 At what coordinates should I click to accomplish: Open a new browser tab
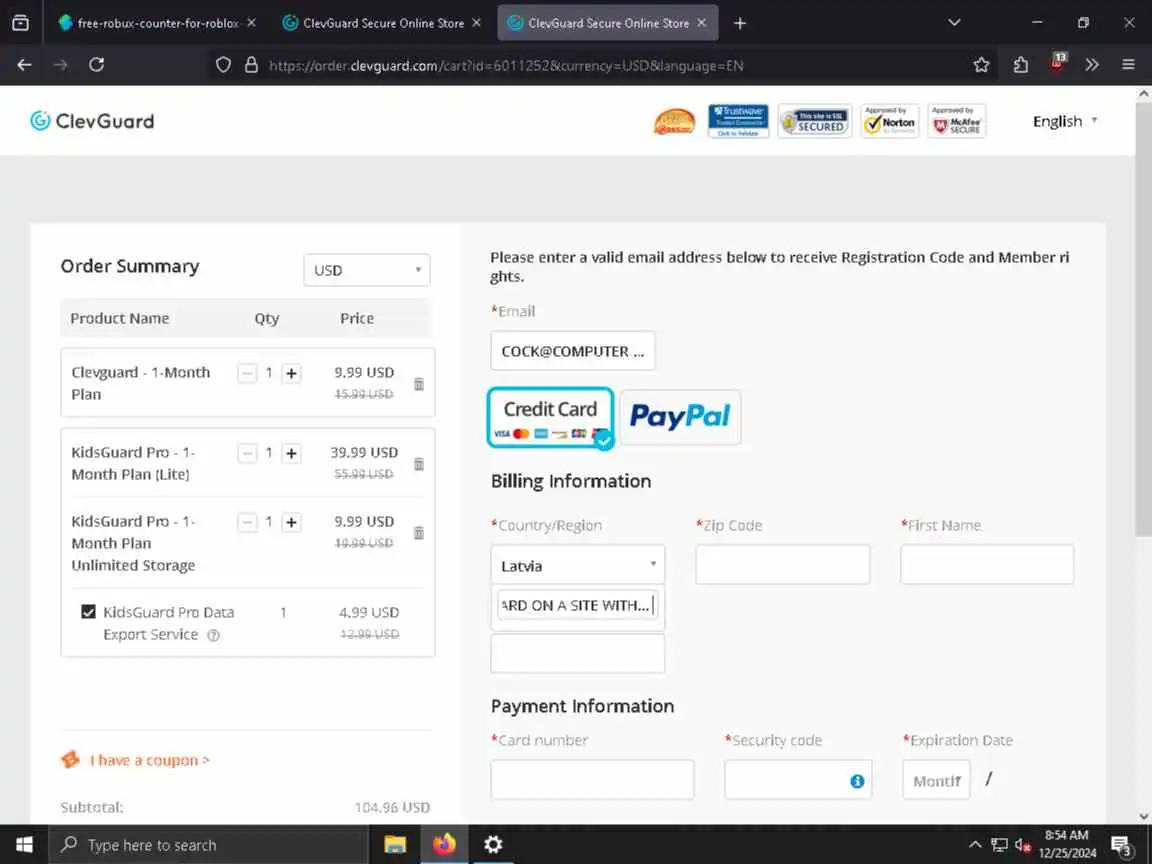(x=740, y=24)
